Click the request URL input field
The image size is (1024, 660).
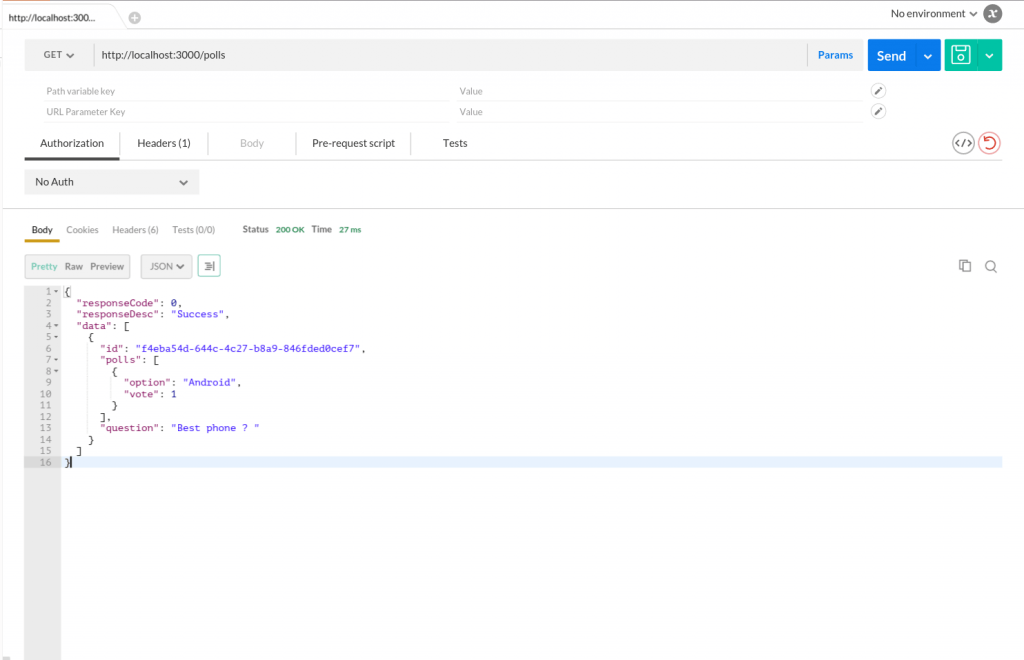pos(300,55)
